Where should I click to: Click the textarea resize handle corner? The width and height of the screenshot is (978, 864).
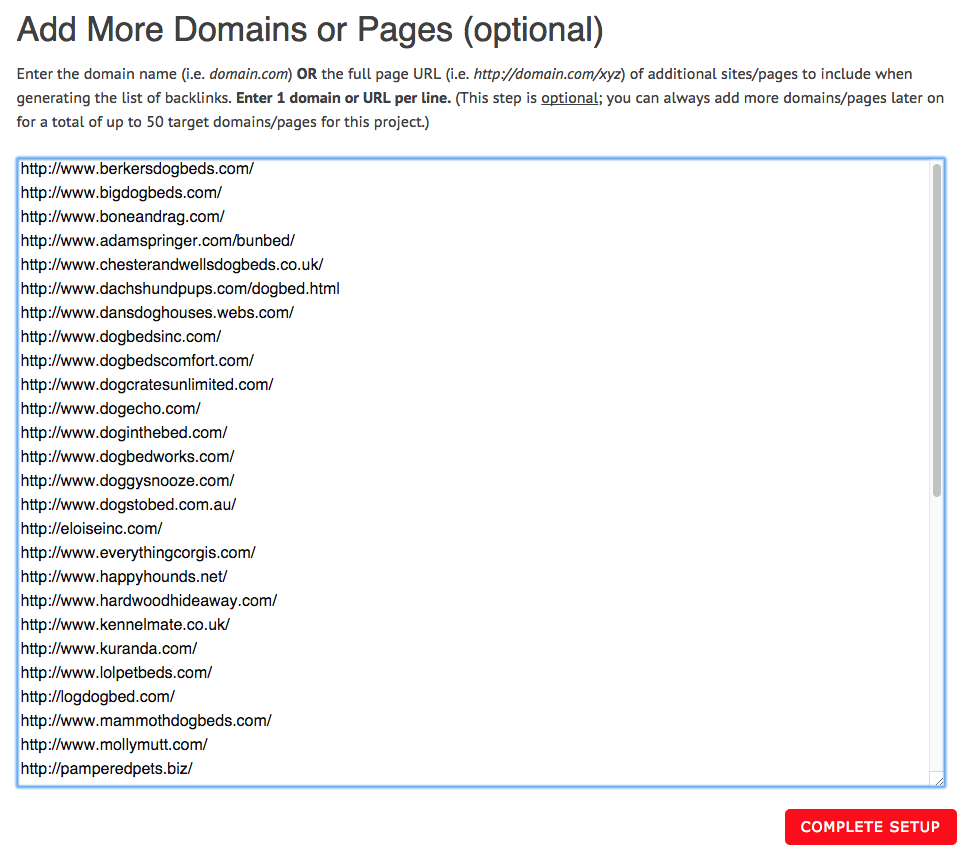(x=937, y=779)
